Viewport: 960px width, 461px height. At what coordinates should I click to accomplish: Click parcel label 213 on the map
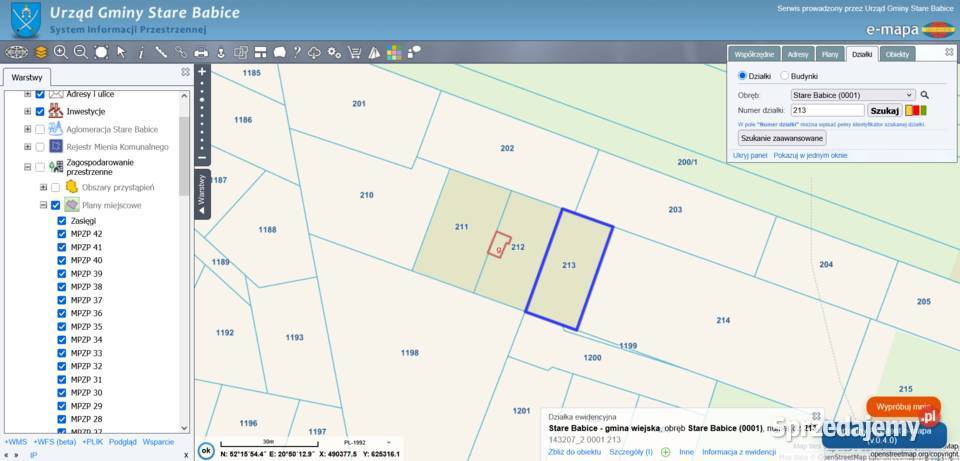[569, 265]
